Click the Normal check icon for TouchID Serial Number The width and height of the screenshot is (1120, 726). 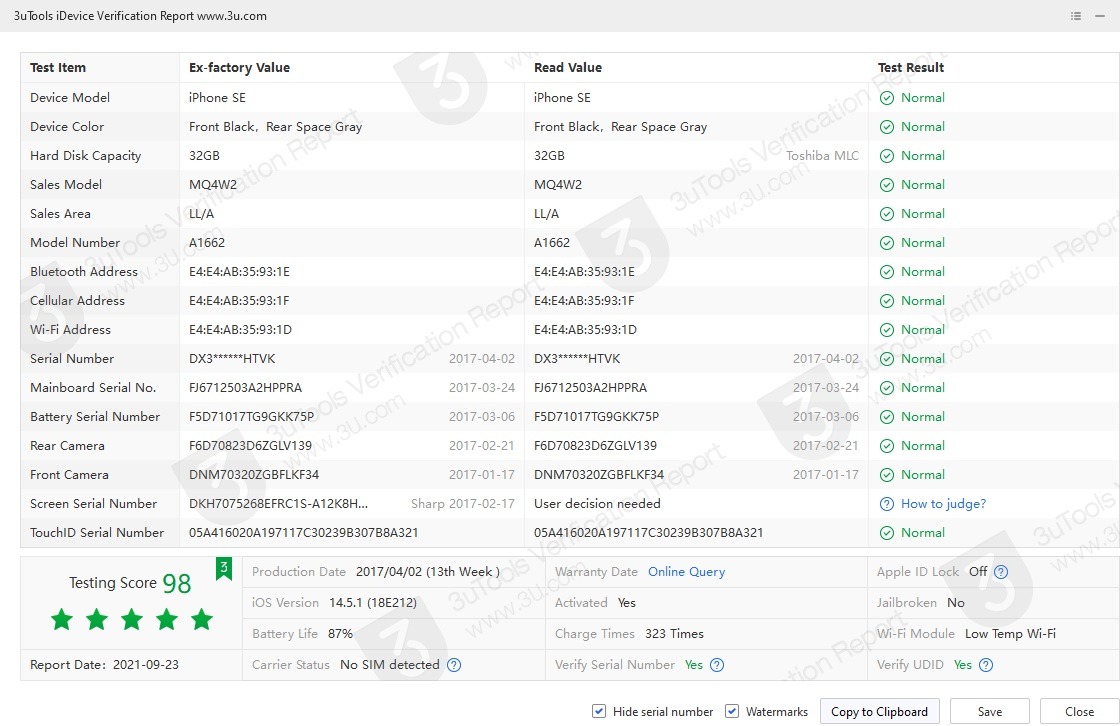[x=886, y=533]
